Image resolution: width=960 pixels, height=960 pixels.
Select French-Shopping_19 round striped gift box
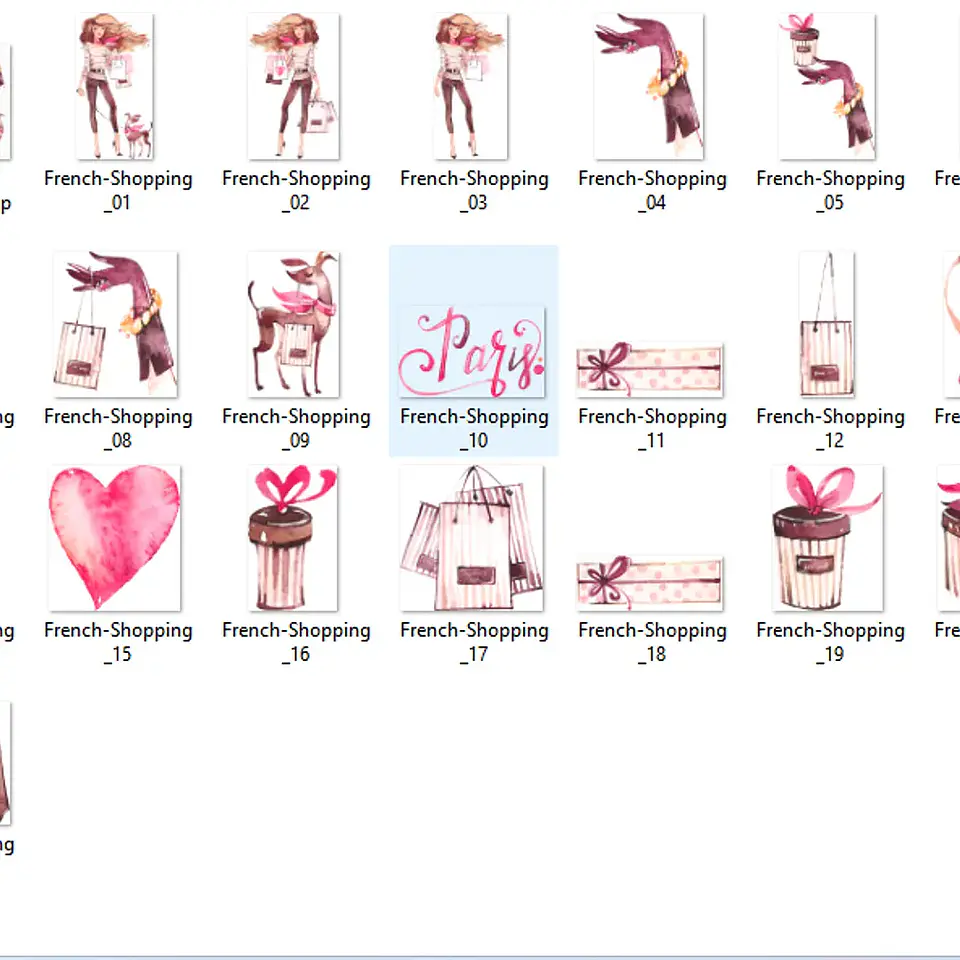point(827,538)
